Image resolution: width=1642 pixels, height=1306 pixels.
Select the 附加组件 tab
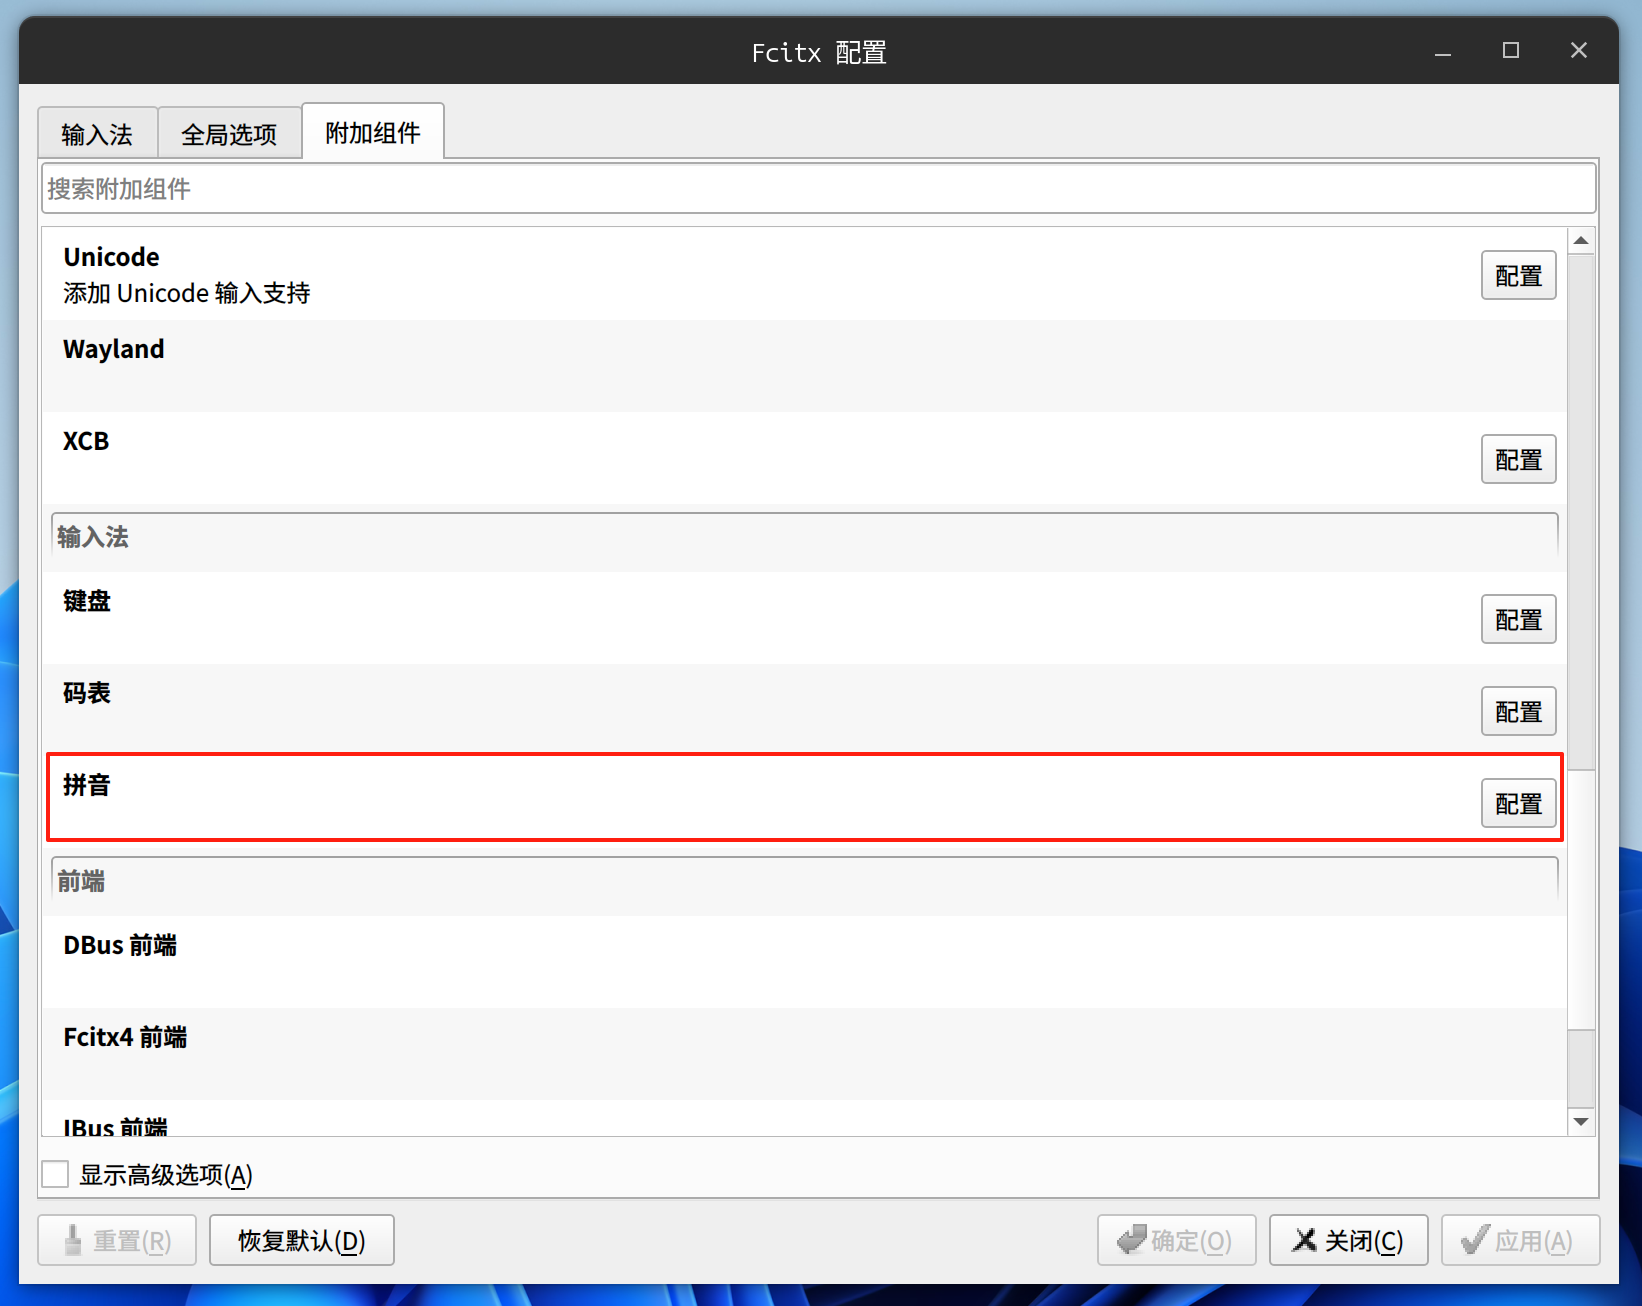coord(372,132)
